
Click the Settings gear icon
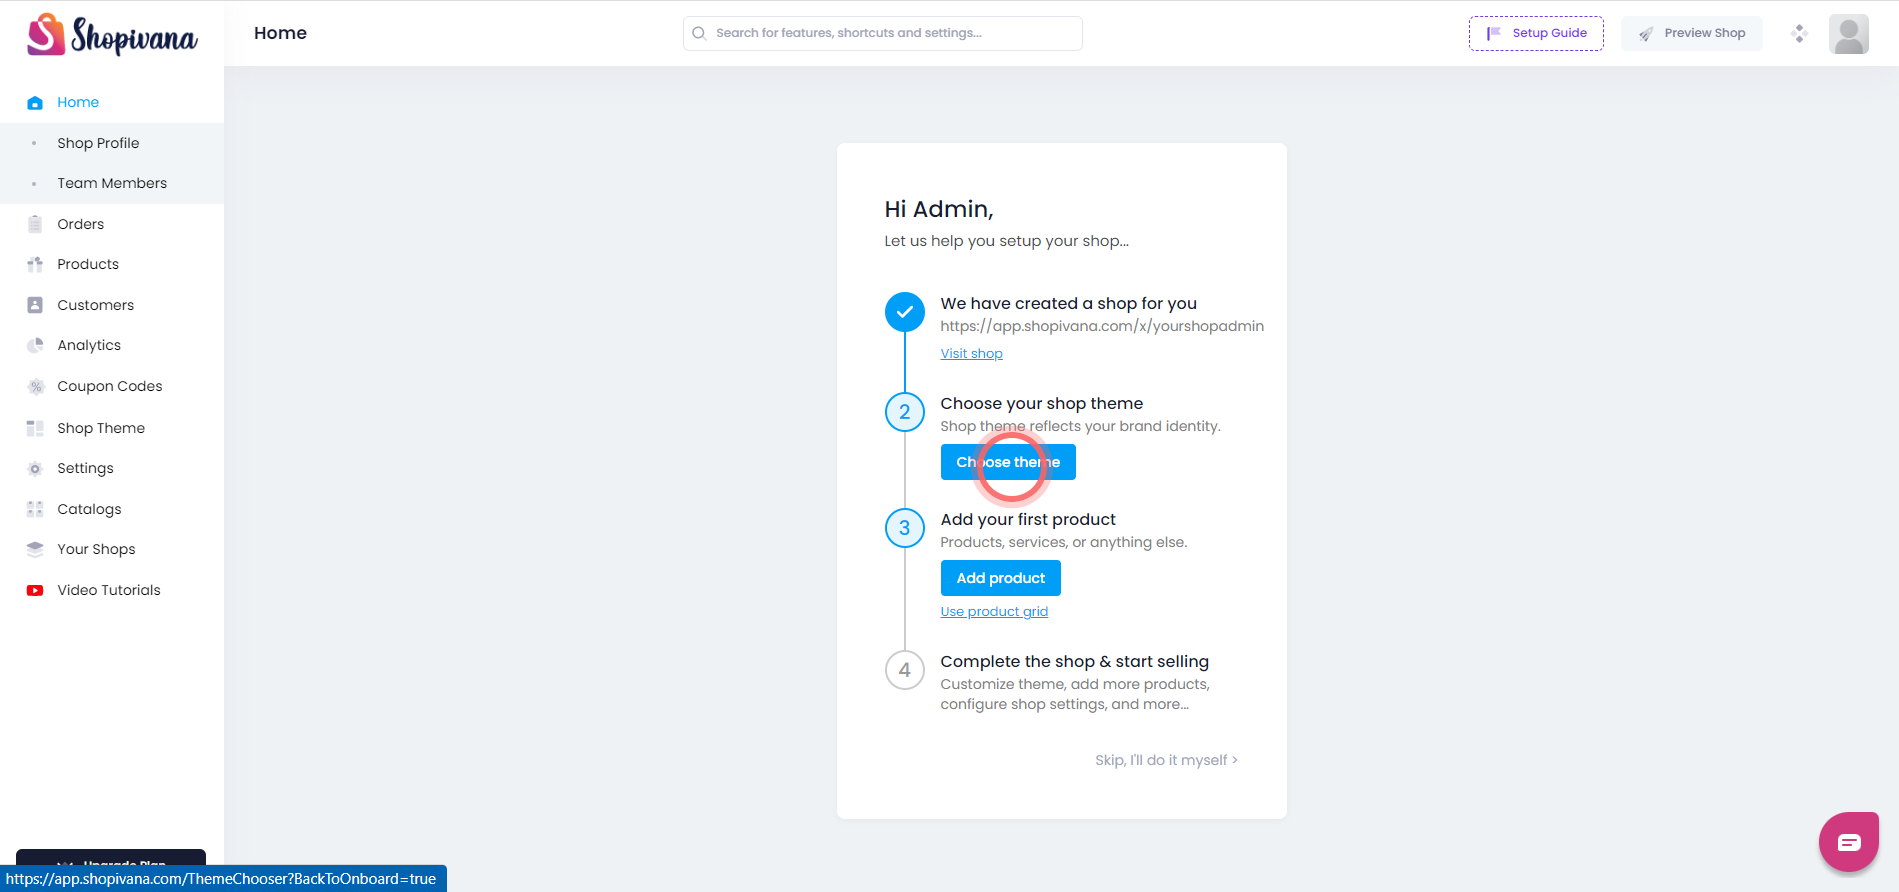(35, 468)
